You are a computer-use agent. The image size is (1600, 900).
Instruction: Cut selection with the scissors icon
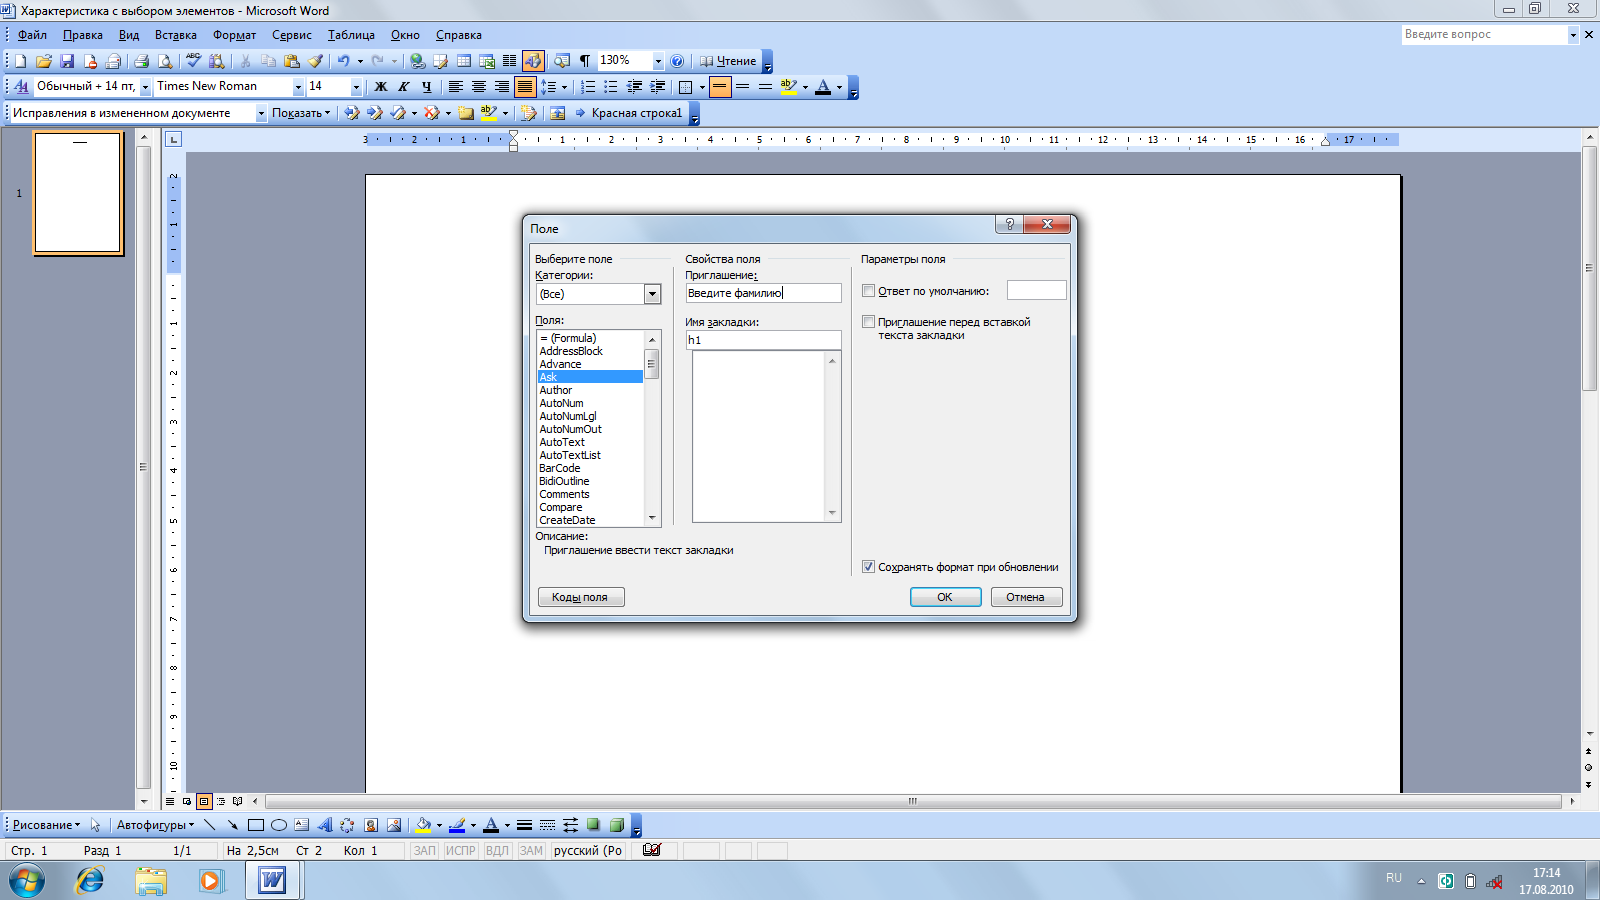pos(245,61)
